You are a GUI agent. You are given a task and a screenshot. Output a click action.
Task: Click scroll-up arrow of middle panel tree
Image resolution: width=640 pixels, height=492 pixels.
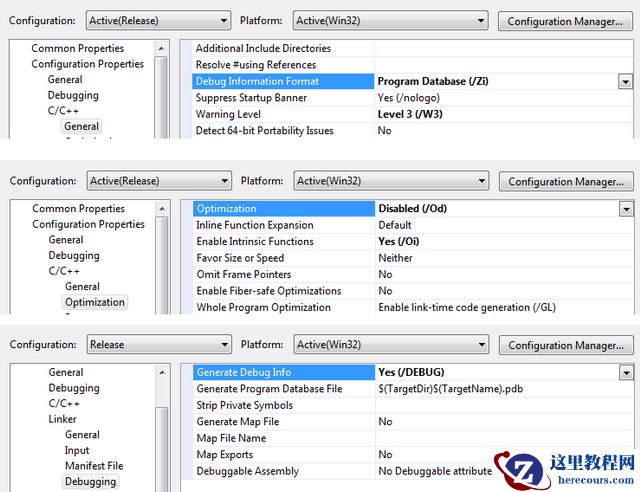tap(162, 209)
